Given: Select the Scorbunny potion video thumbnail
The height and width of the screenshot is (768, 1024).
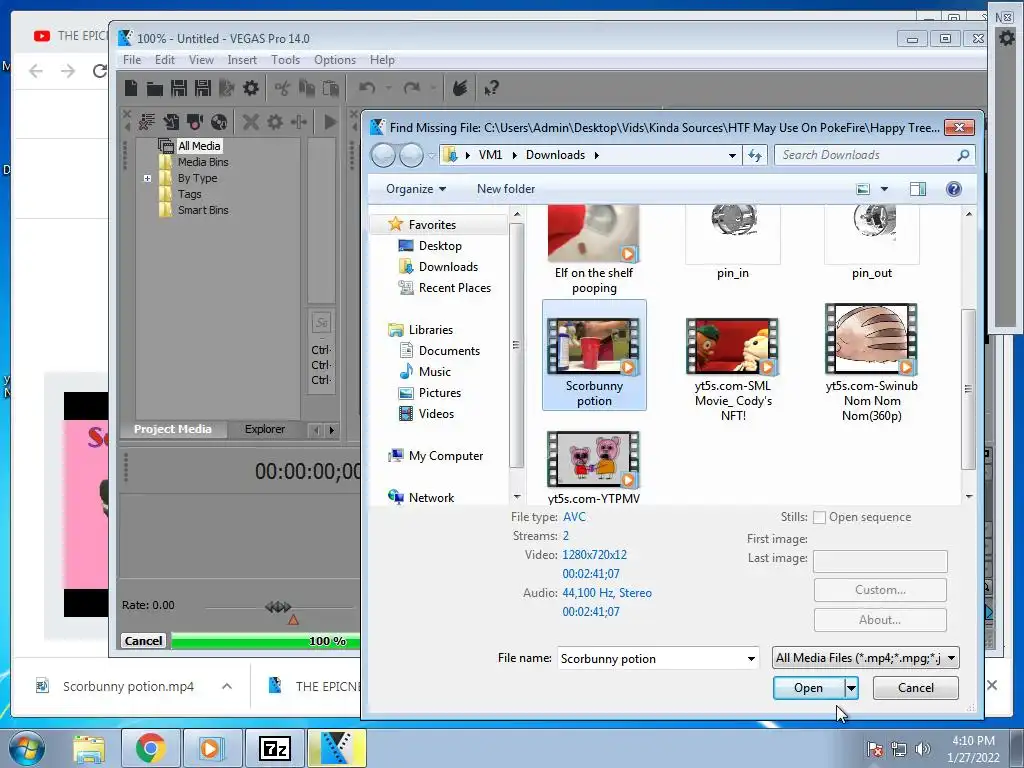Looking at the screenshot, I should (594, 355).
